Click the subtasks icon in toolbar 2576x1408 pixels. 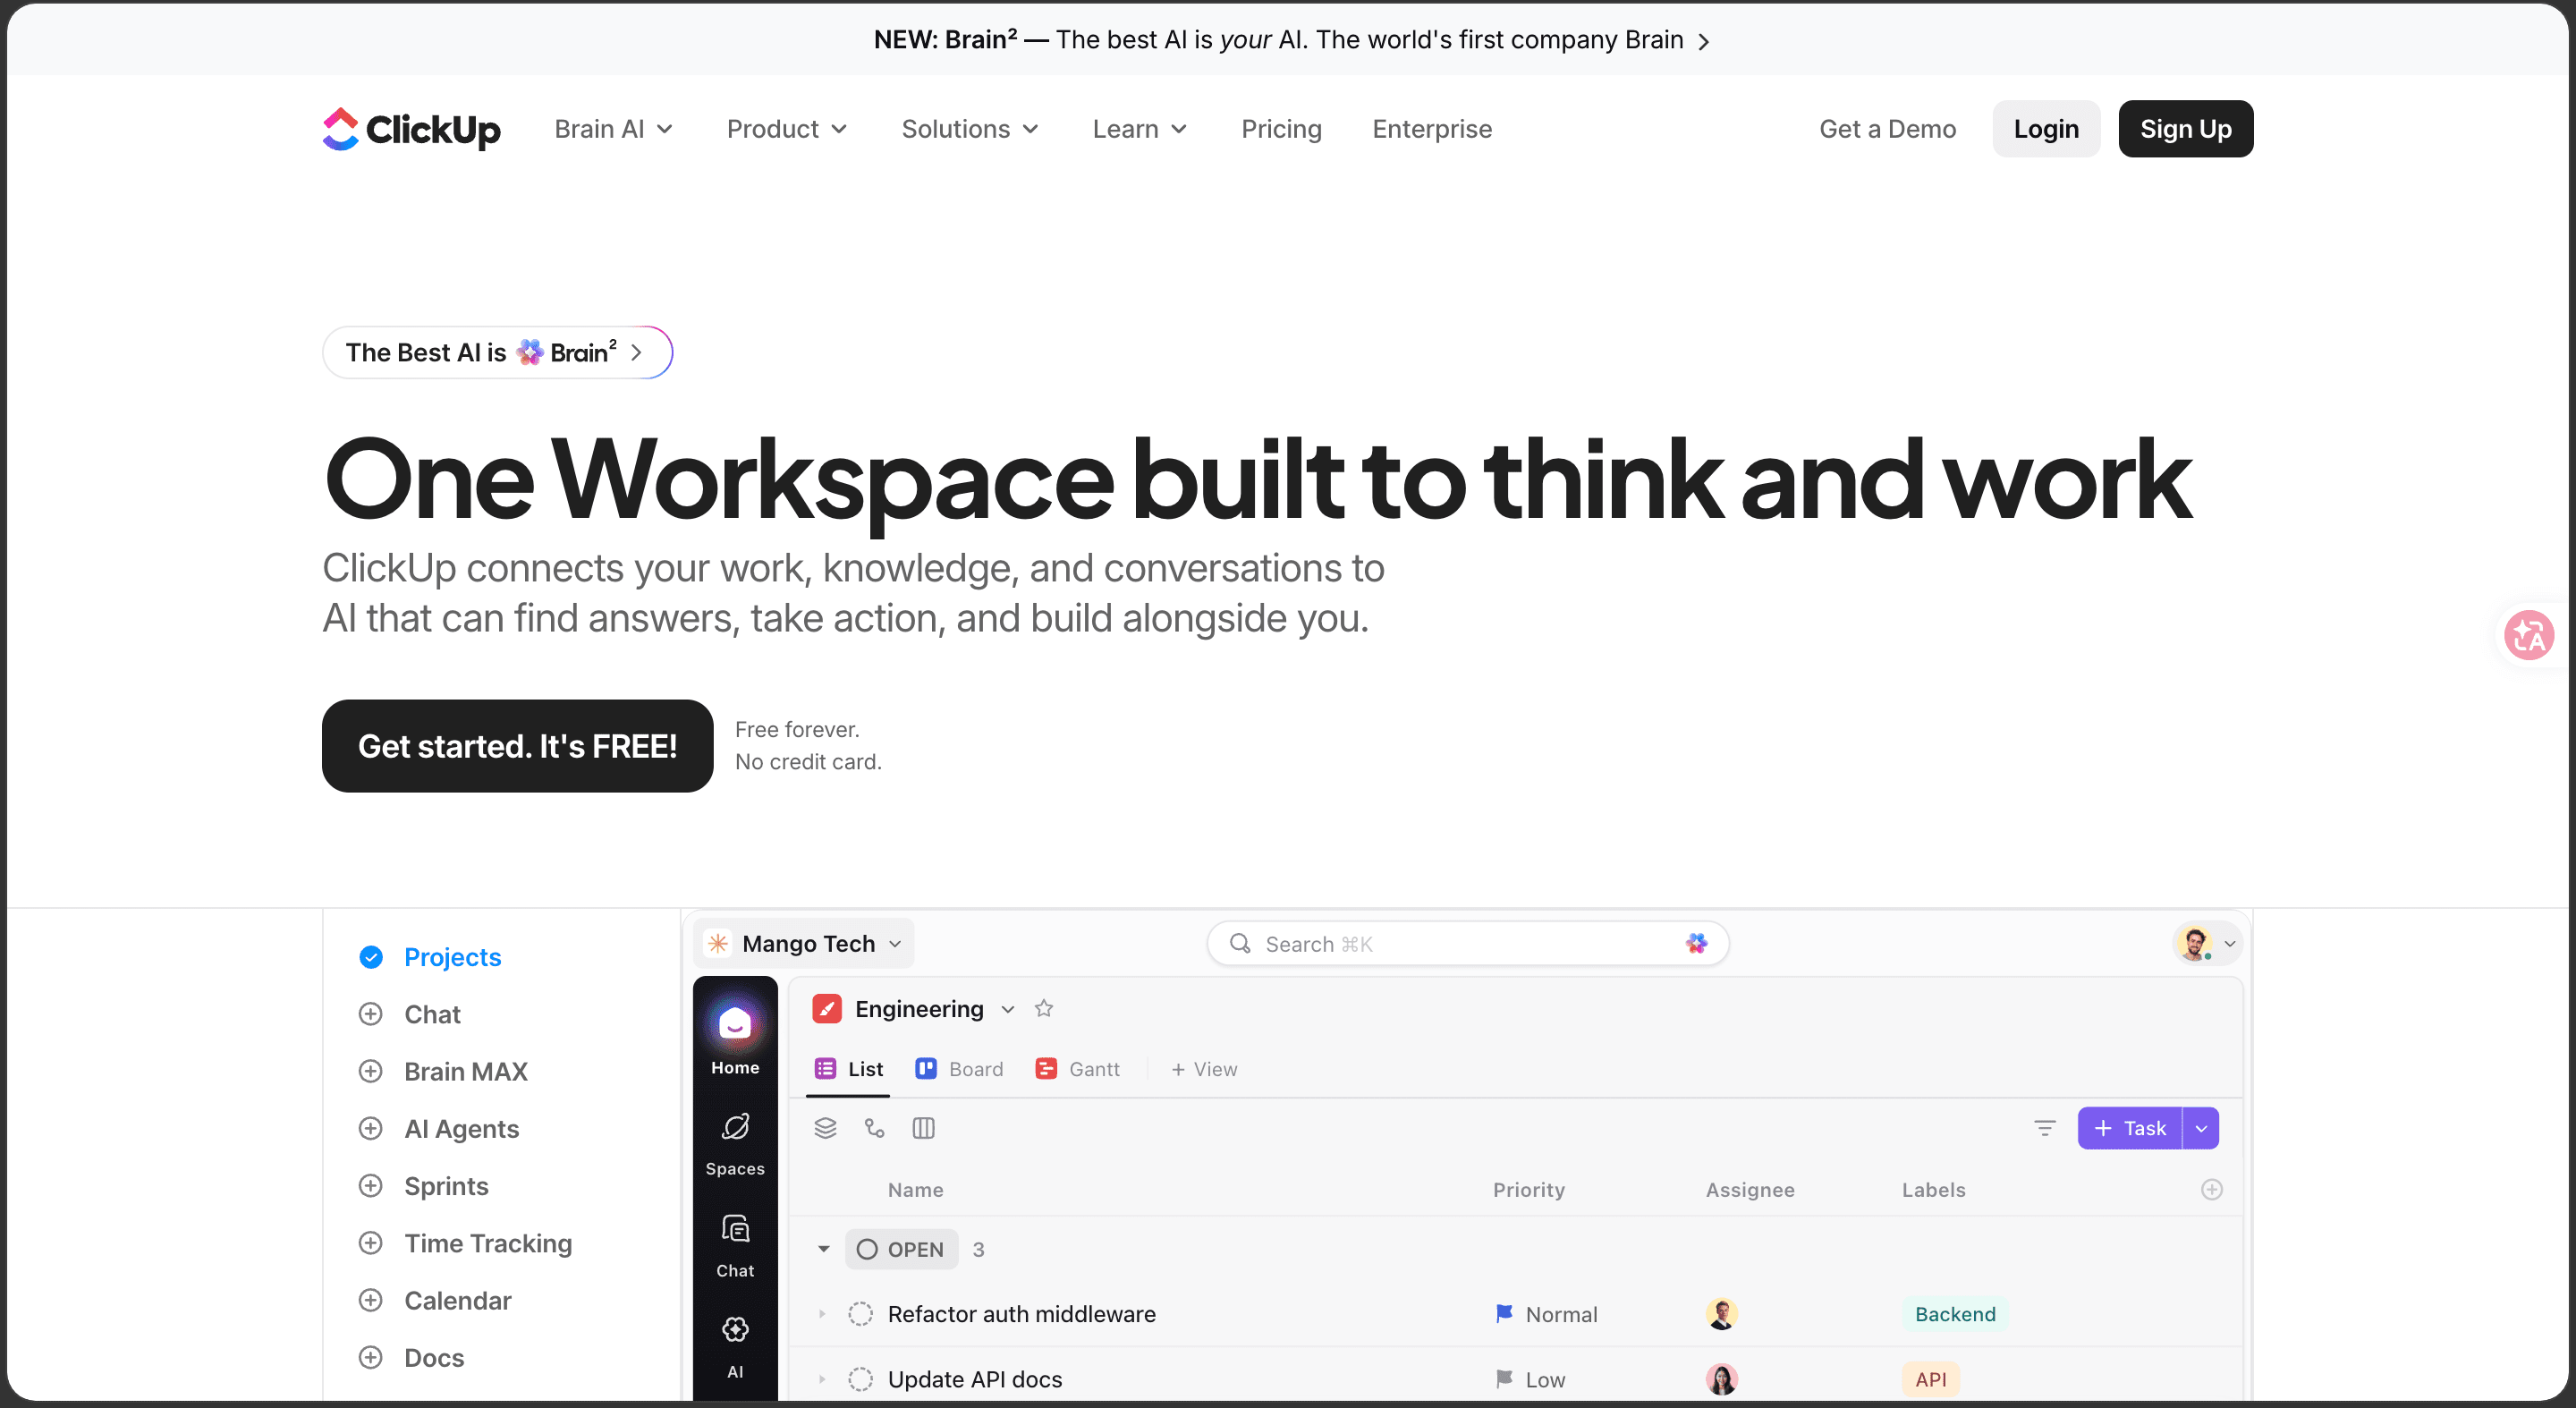(874, 1128)
